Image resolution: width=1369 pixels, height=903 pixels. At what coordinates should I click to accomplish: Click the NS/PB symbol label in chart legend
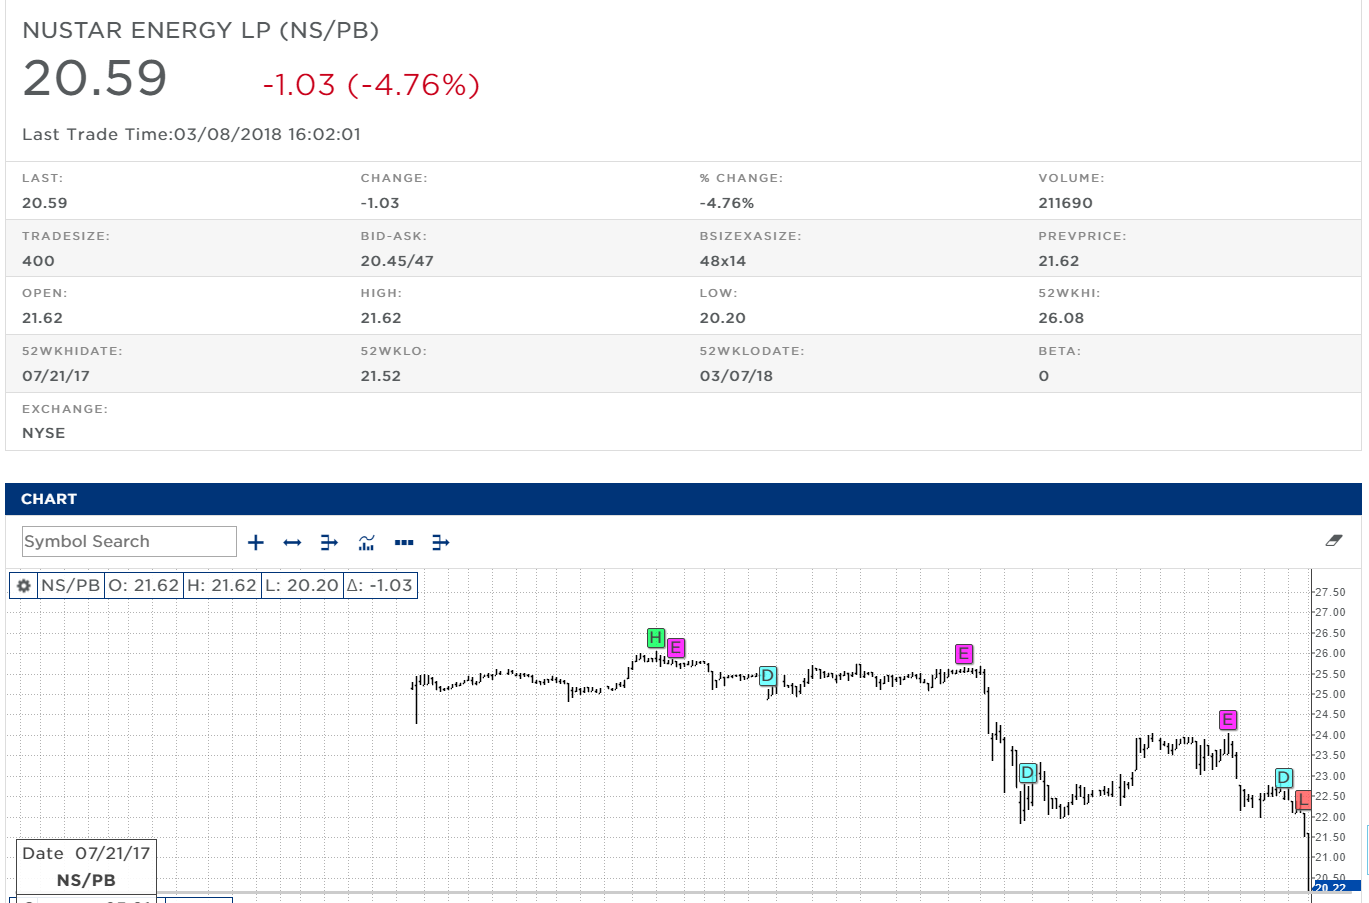pos(70,585)
